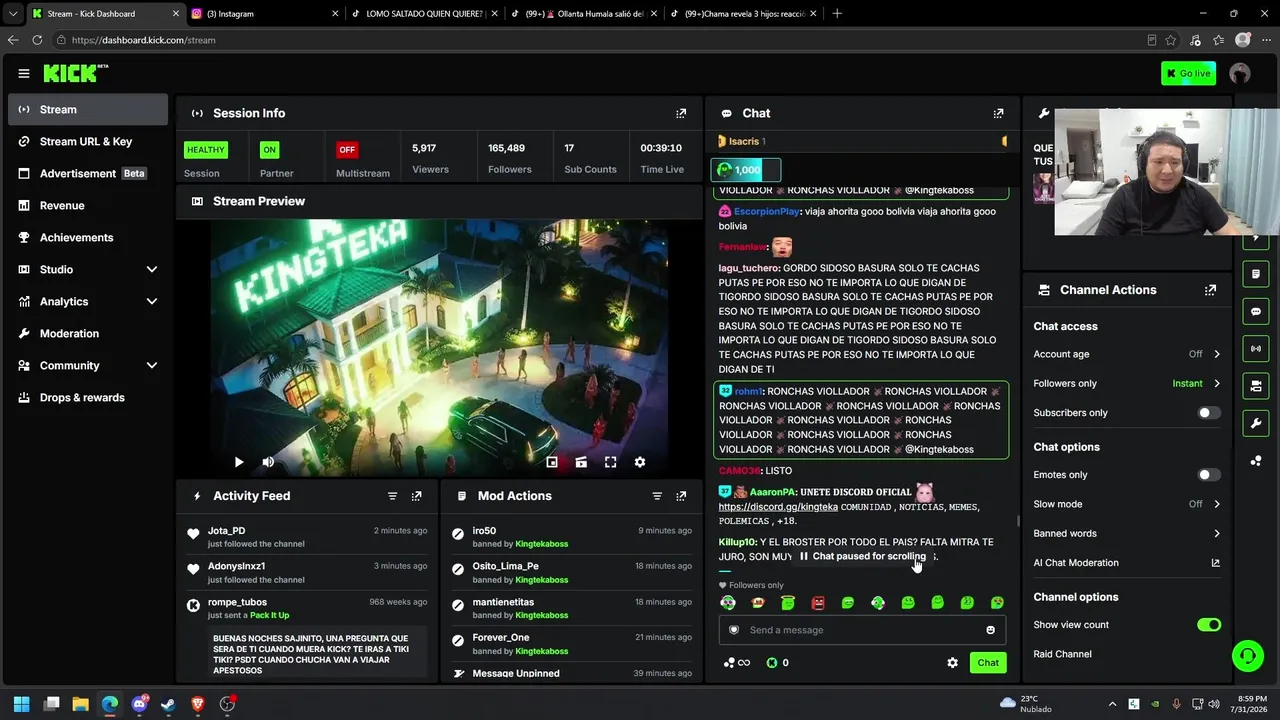Open the emoji picker in chat input
Viewport: 1280px width, 720px height.
[x=991, y=630]
